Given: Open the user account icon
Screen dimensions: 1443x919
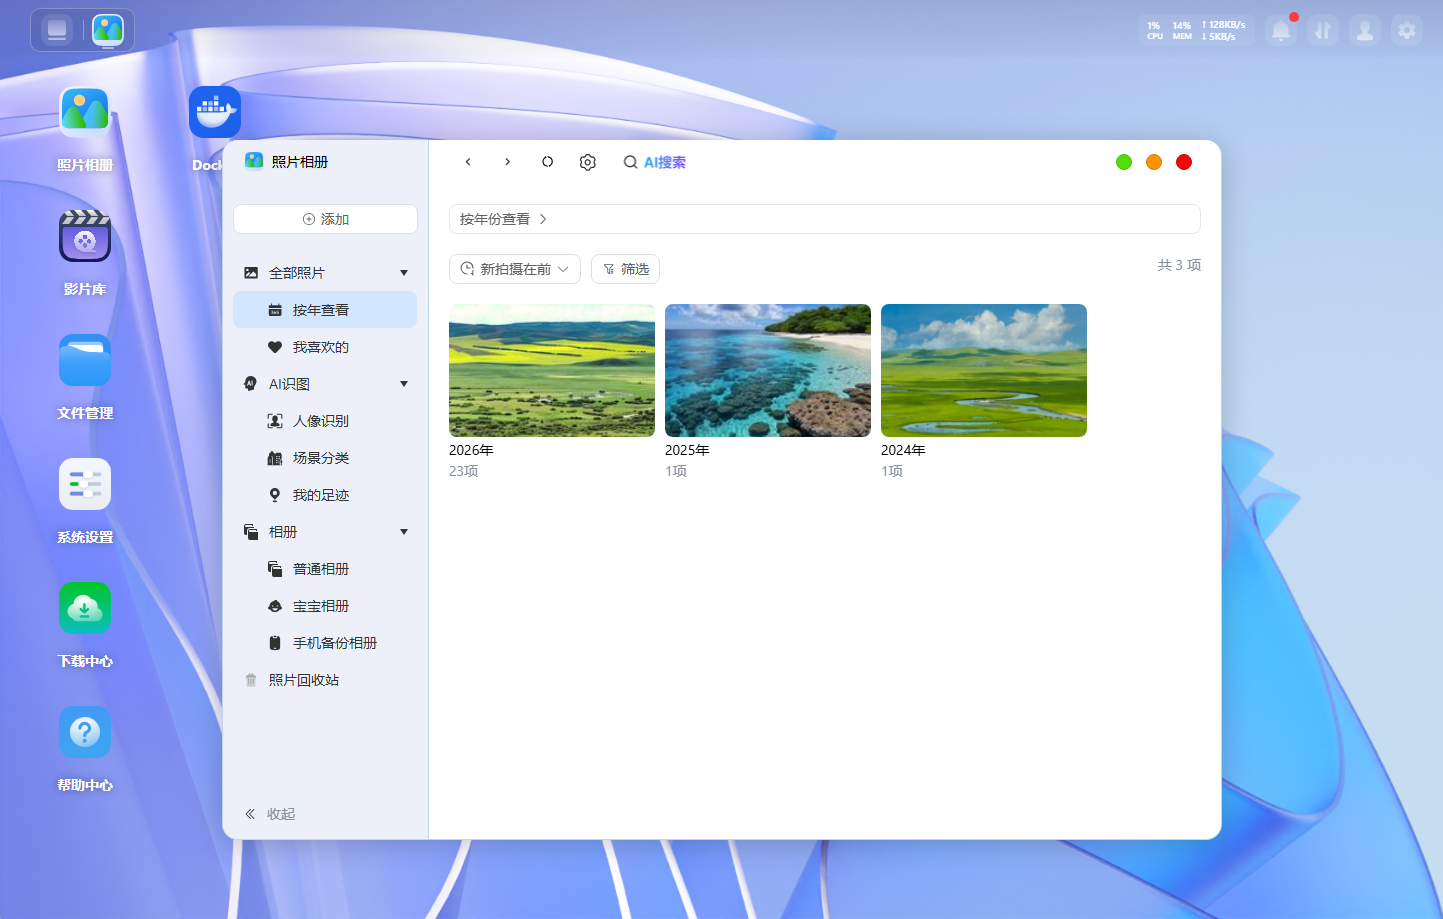Looking at the screenshot, I should [x=1365, y=31].
